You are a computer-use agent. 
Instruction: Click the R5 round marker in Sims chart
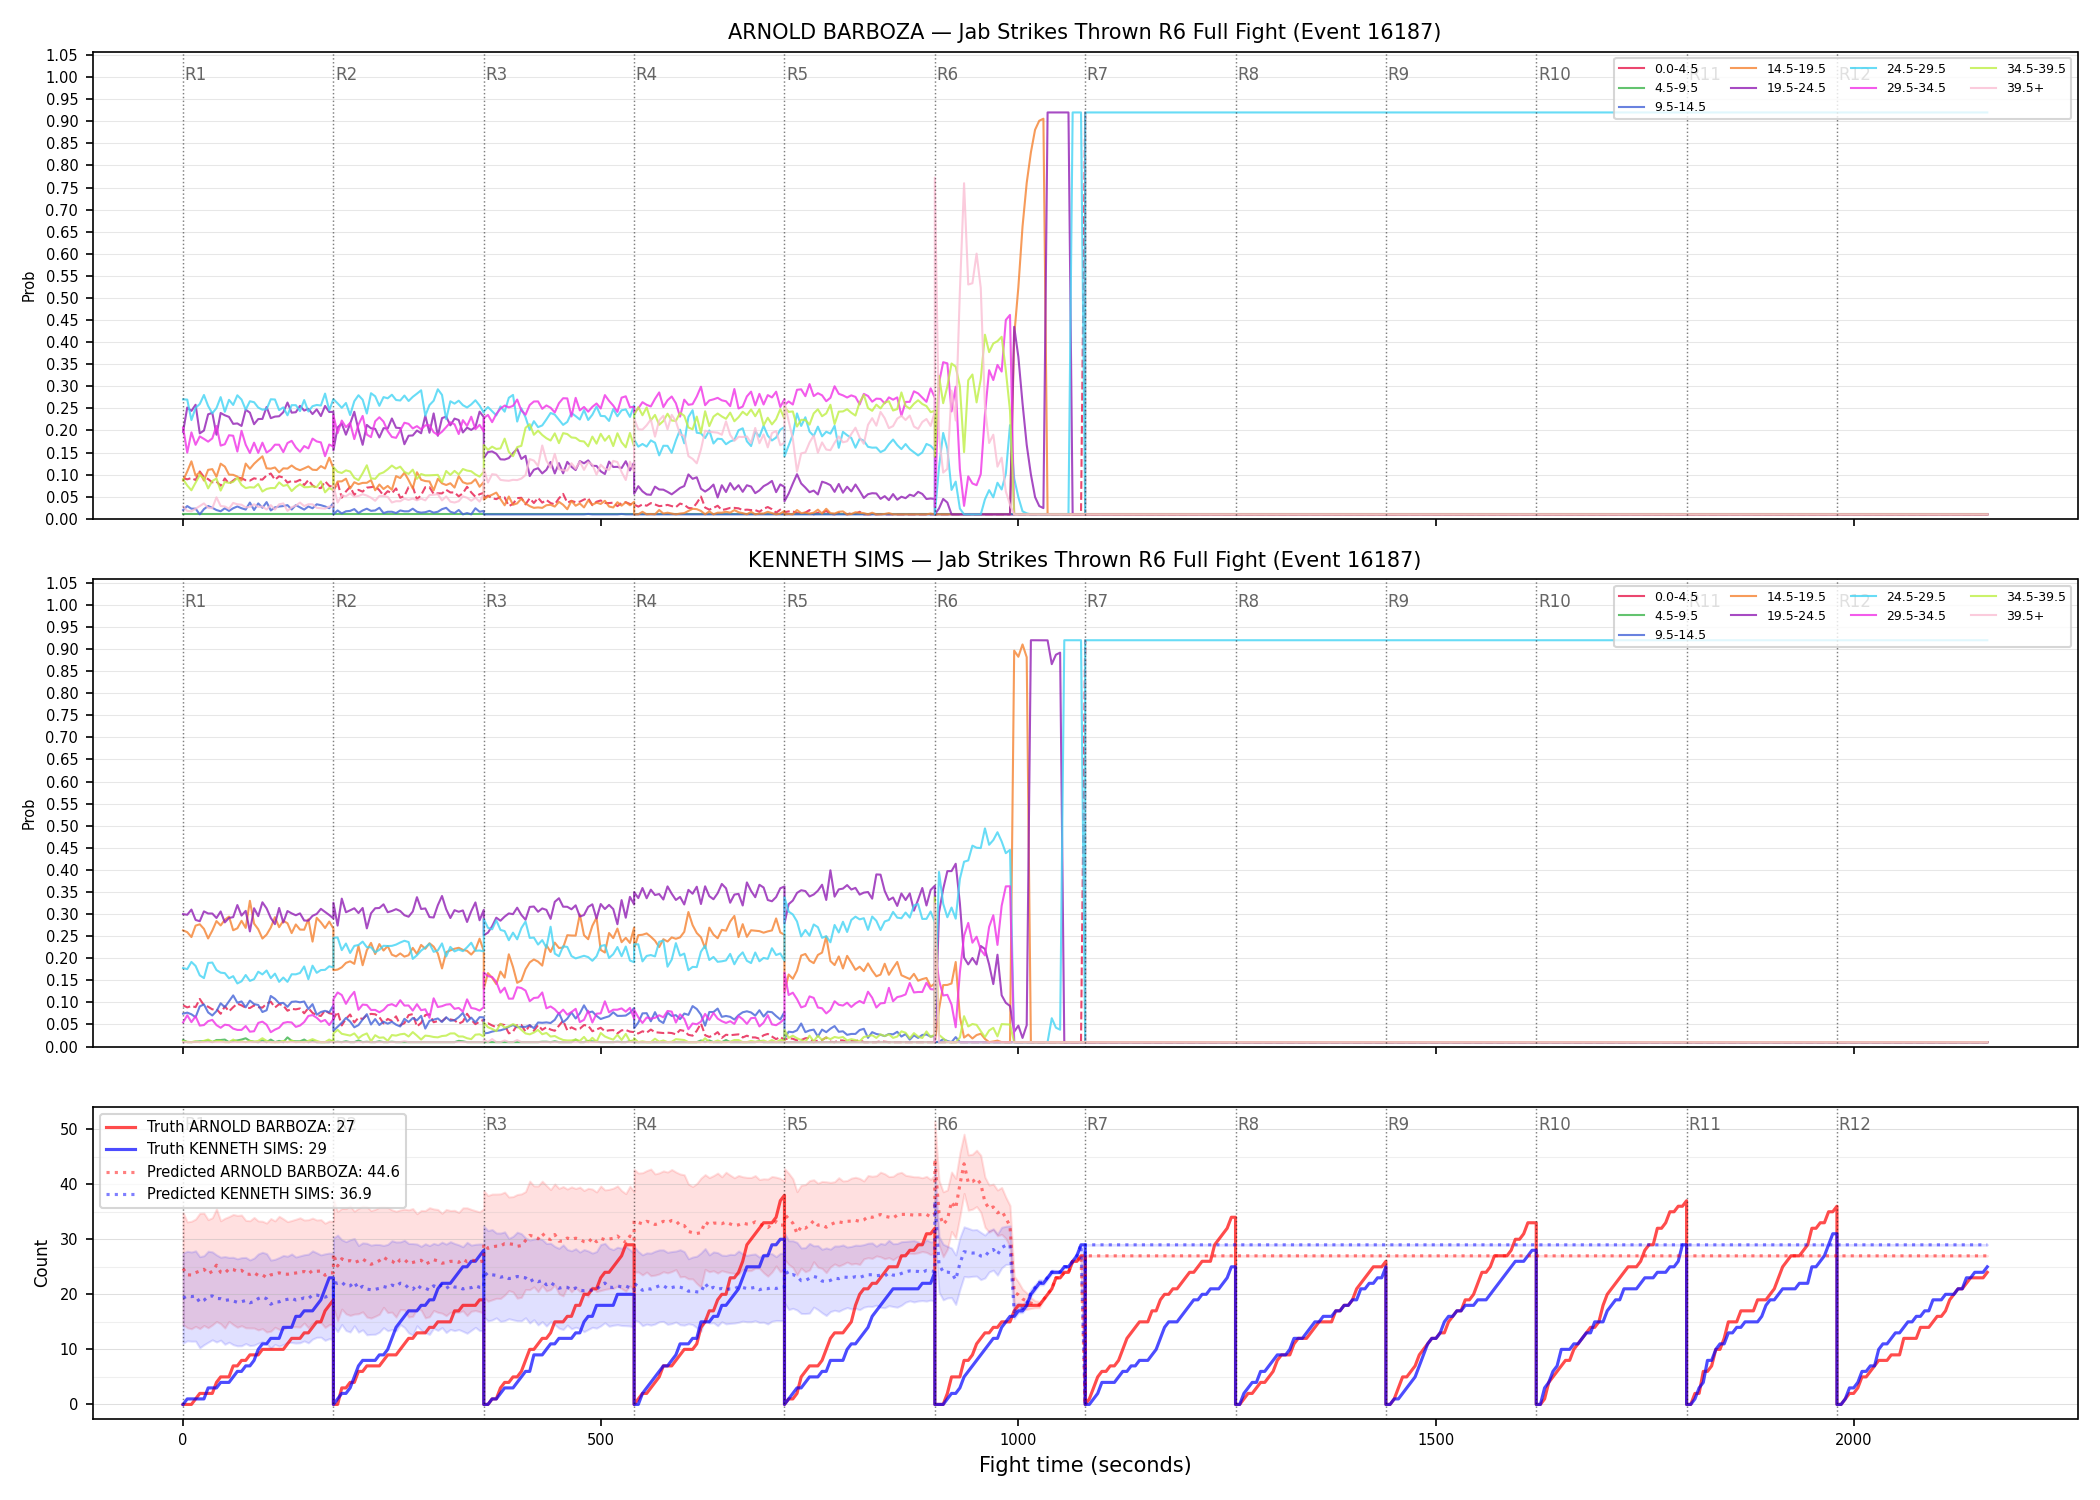point(797,601)
